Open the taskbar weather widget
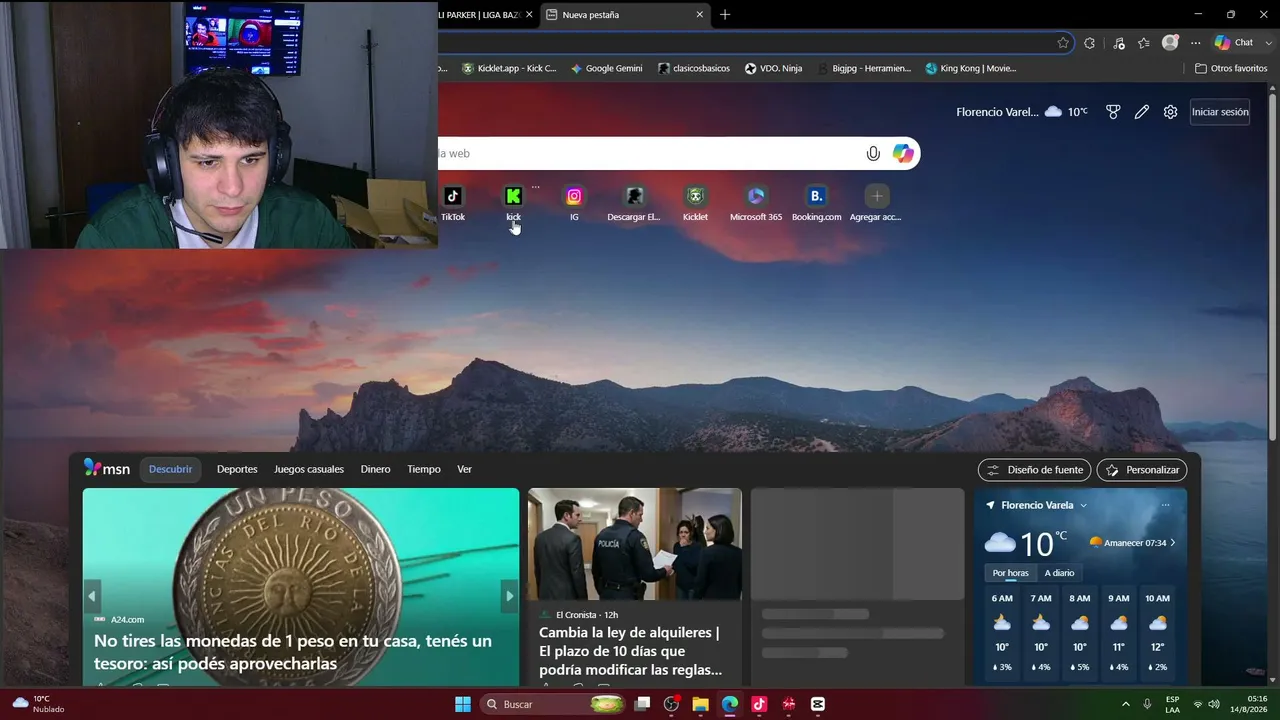 [38, 704]
